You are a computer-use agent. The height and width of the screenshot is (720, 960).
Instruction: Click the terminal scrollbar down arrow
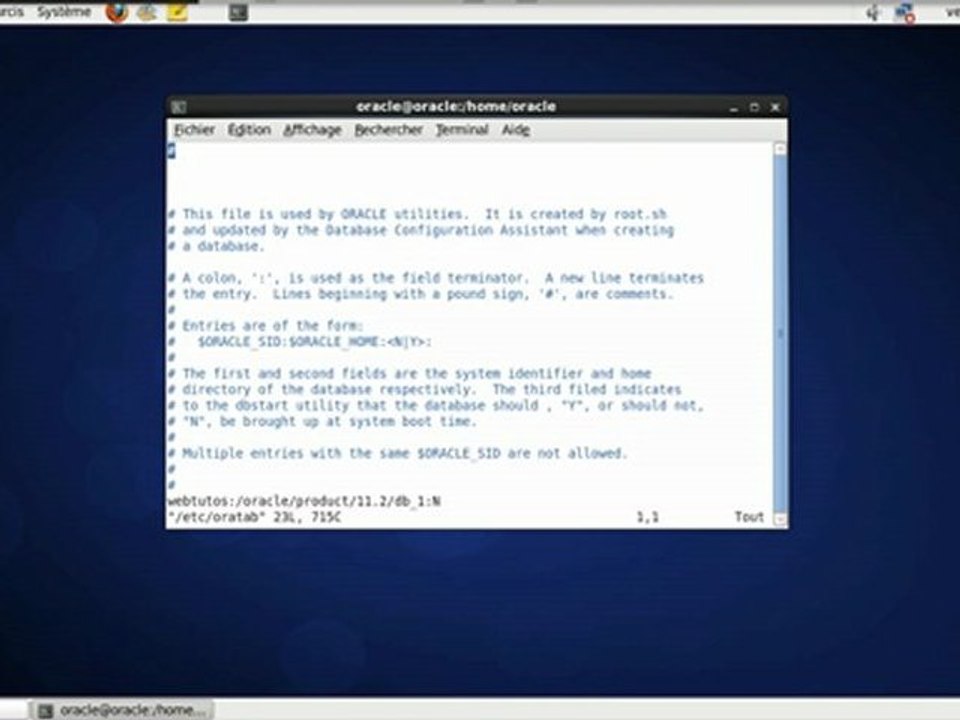click(x=780, y=519)
